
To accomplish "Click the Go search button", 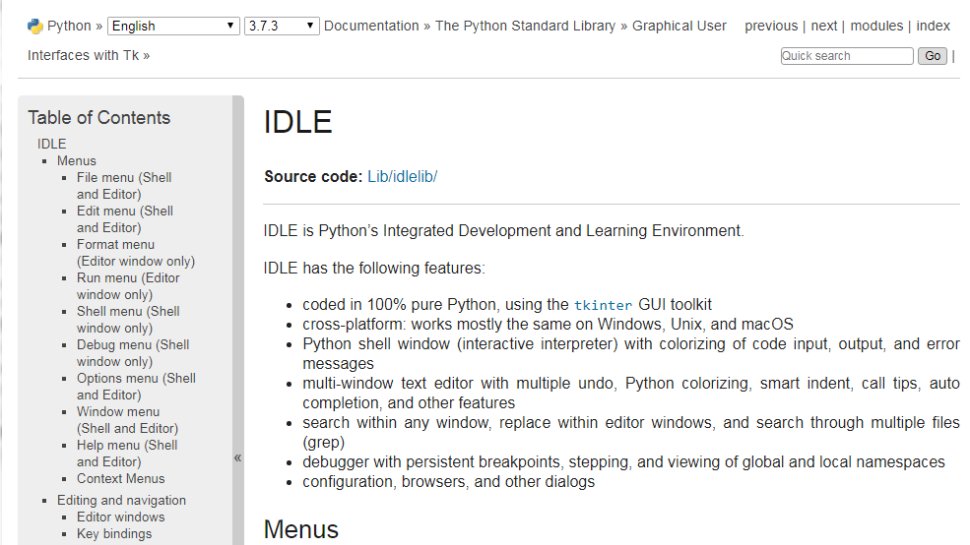I will click(x=932, y=56).
